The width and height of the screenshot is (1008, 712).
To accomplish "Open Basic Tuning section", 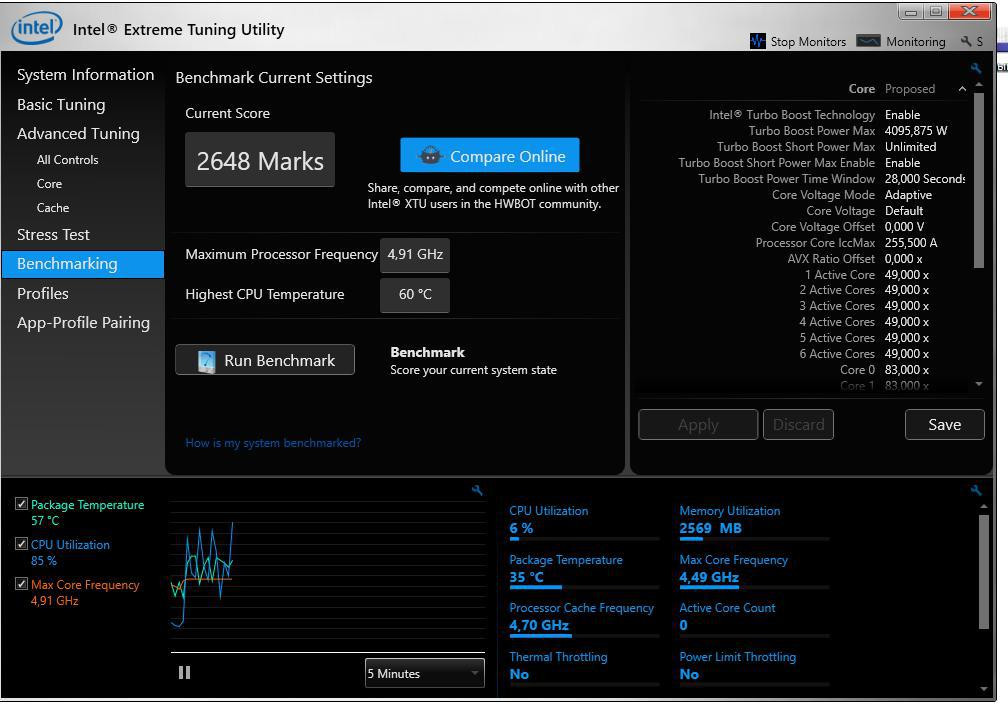I will [x=61, y=104].
